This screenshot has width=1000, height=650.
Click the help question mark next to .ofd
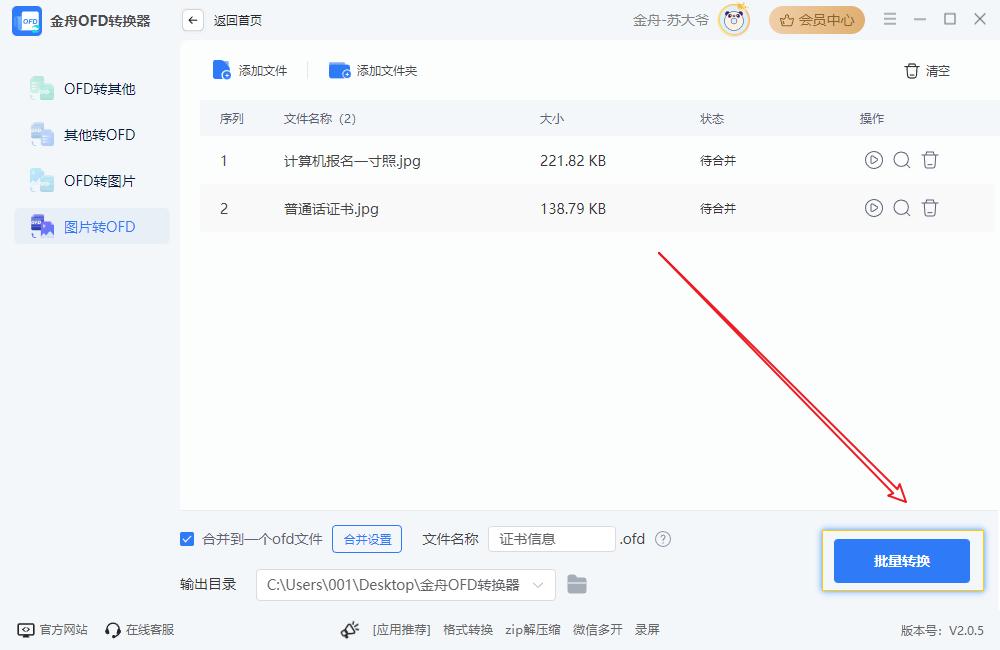point(662,539)
